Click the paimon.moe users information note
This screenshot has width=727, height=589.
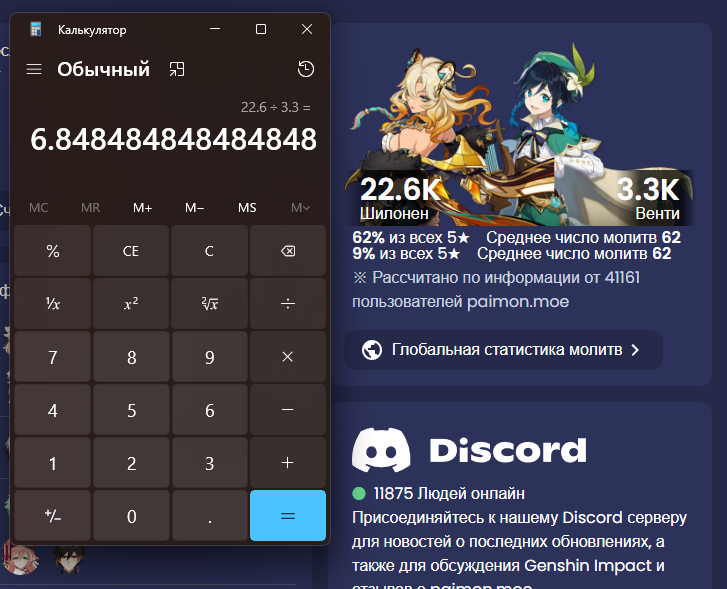(496, 289)
